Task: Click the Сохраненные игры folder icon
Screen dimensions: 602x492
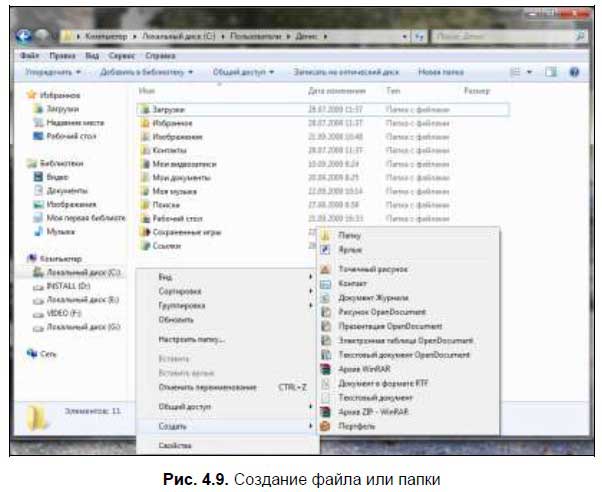Action: coord(145,231)
